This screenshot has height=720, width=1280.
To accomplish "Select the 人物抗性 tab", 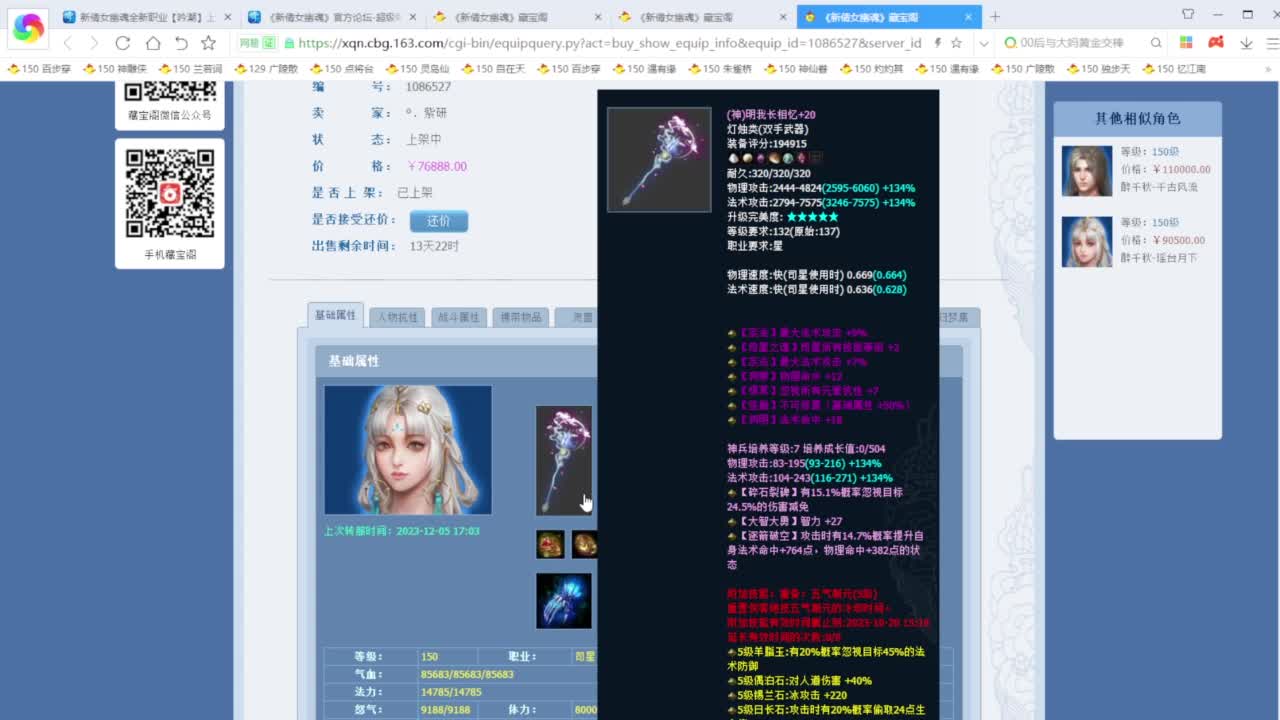I will [397, 317].
